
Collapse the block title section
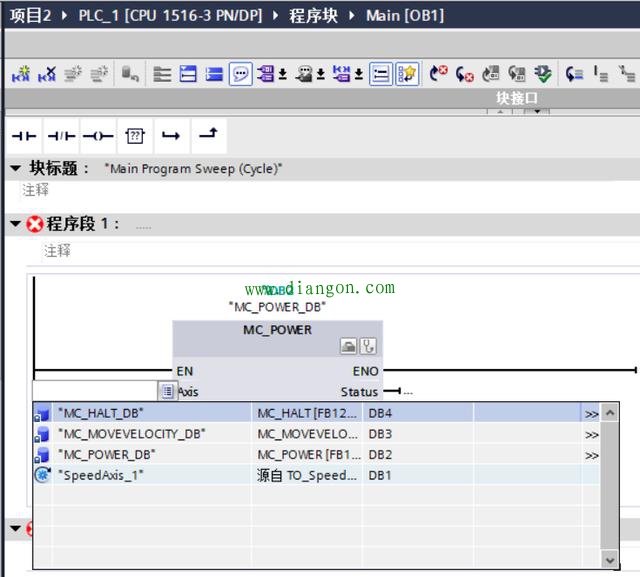tap(15, 168)
